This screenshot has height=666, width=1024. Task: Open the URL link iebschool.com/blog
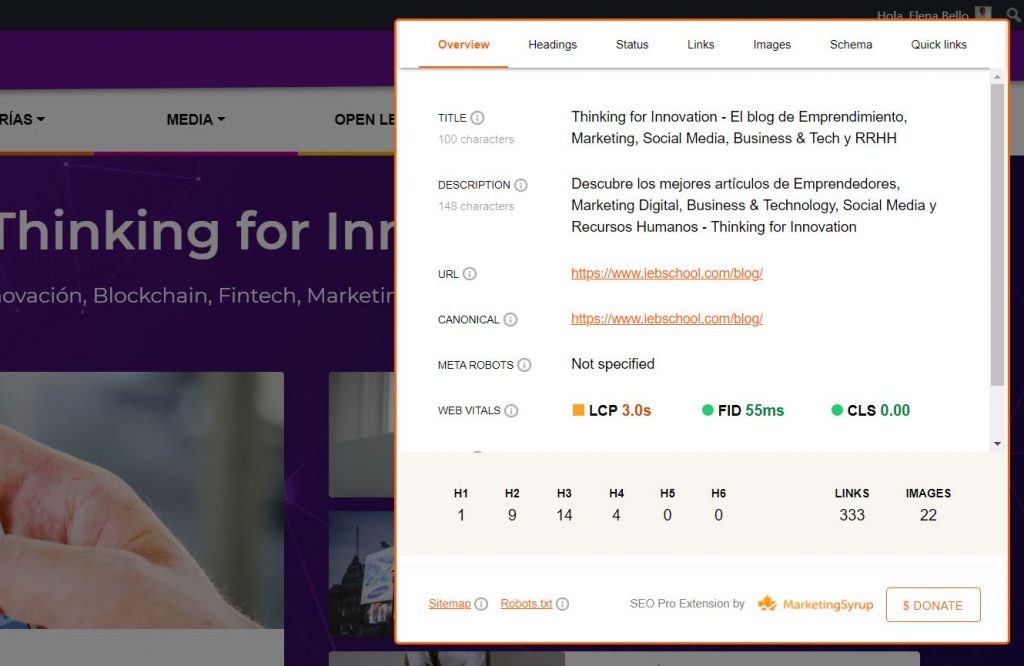(667, 274)
